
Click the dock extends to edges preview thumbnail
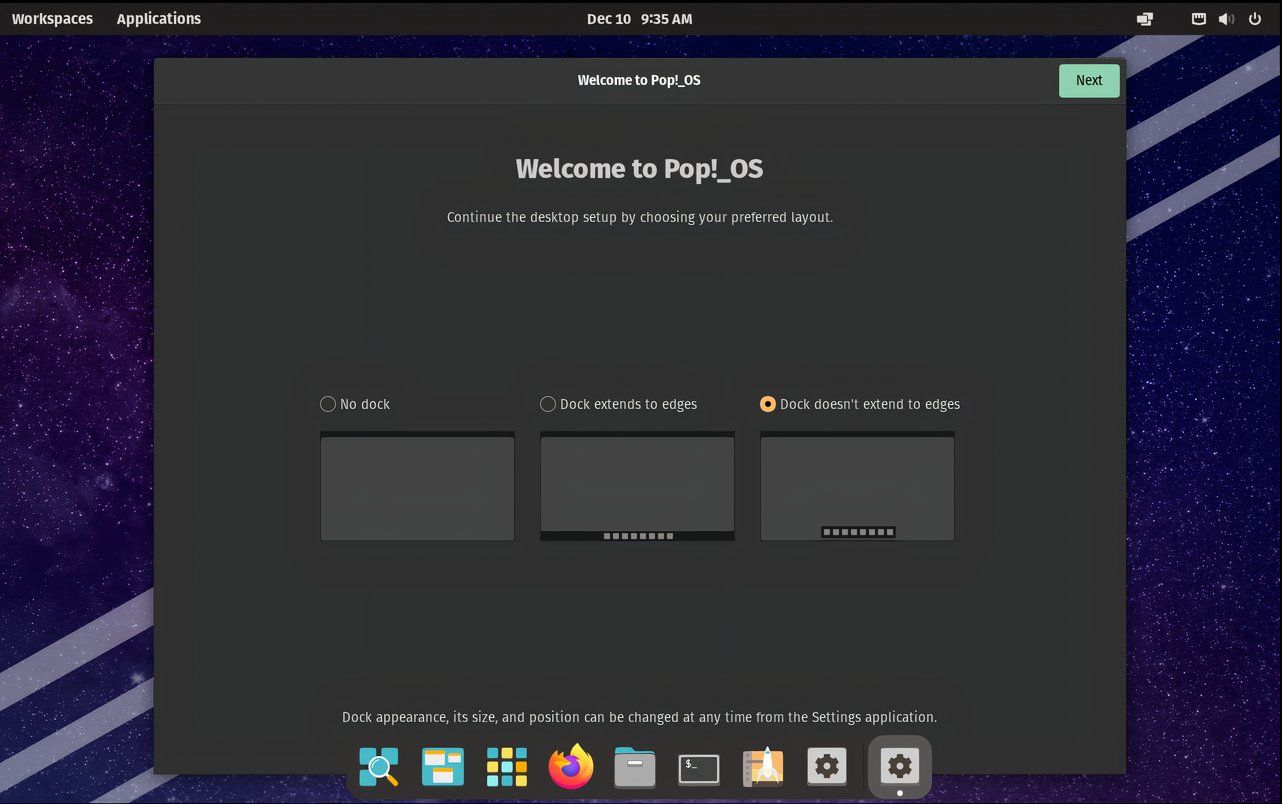tap(637, 486)
